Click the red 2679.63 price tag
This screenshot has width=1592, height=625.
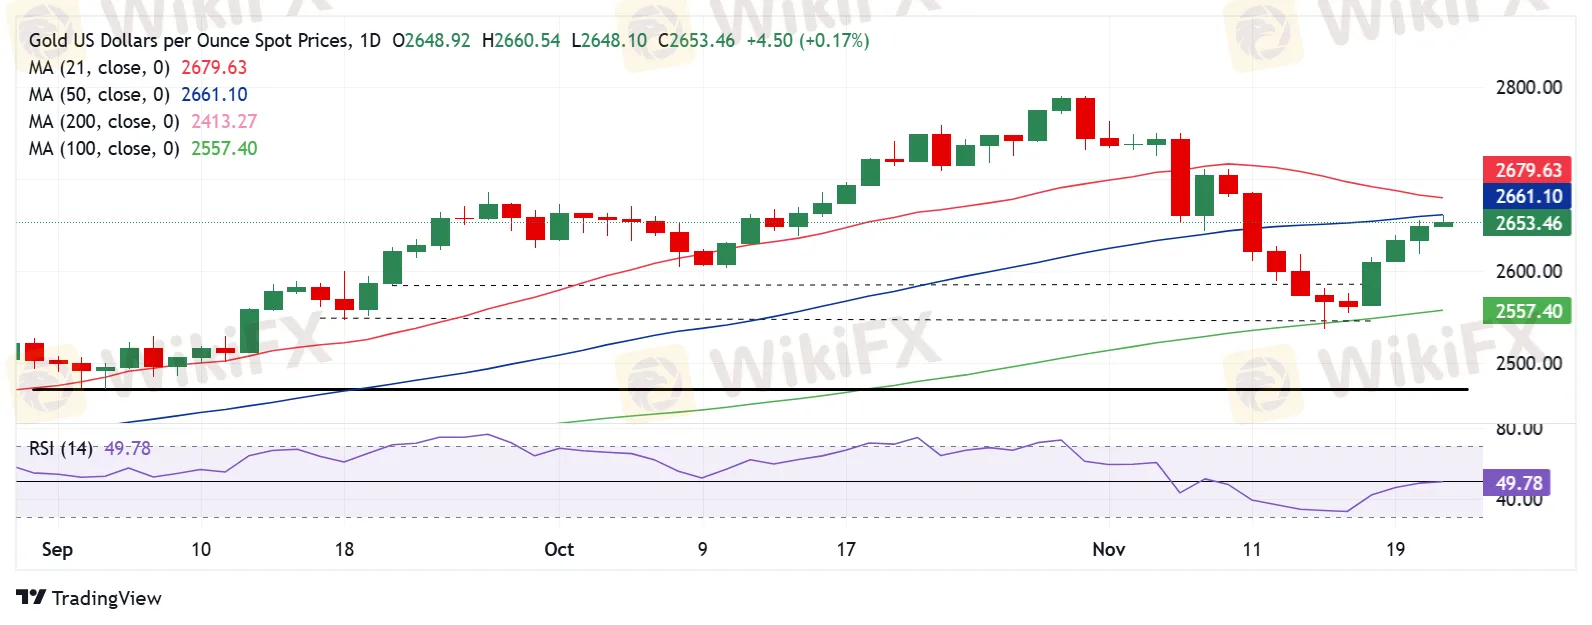coord(1527,170)
